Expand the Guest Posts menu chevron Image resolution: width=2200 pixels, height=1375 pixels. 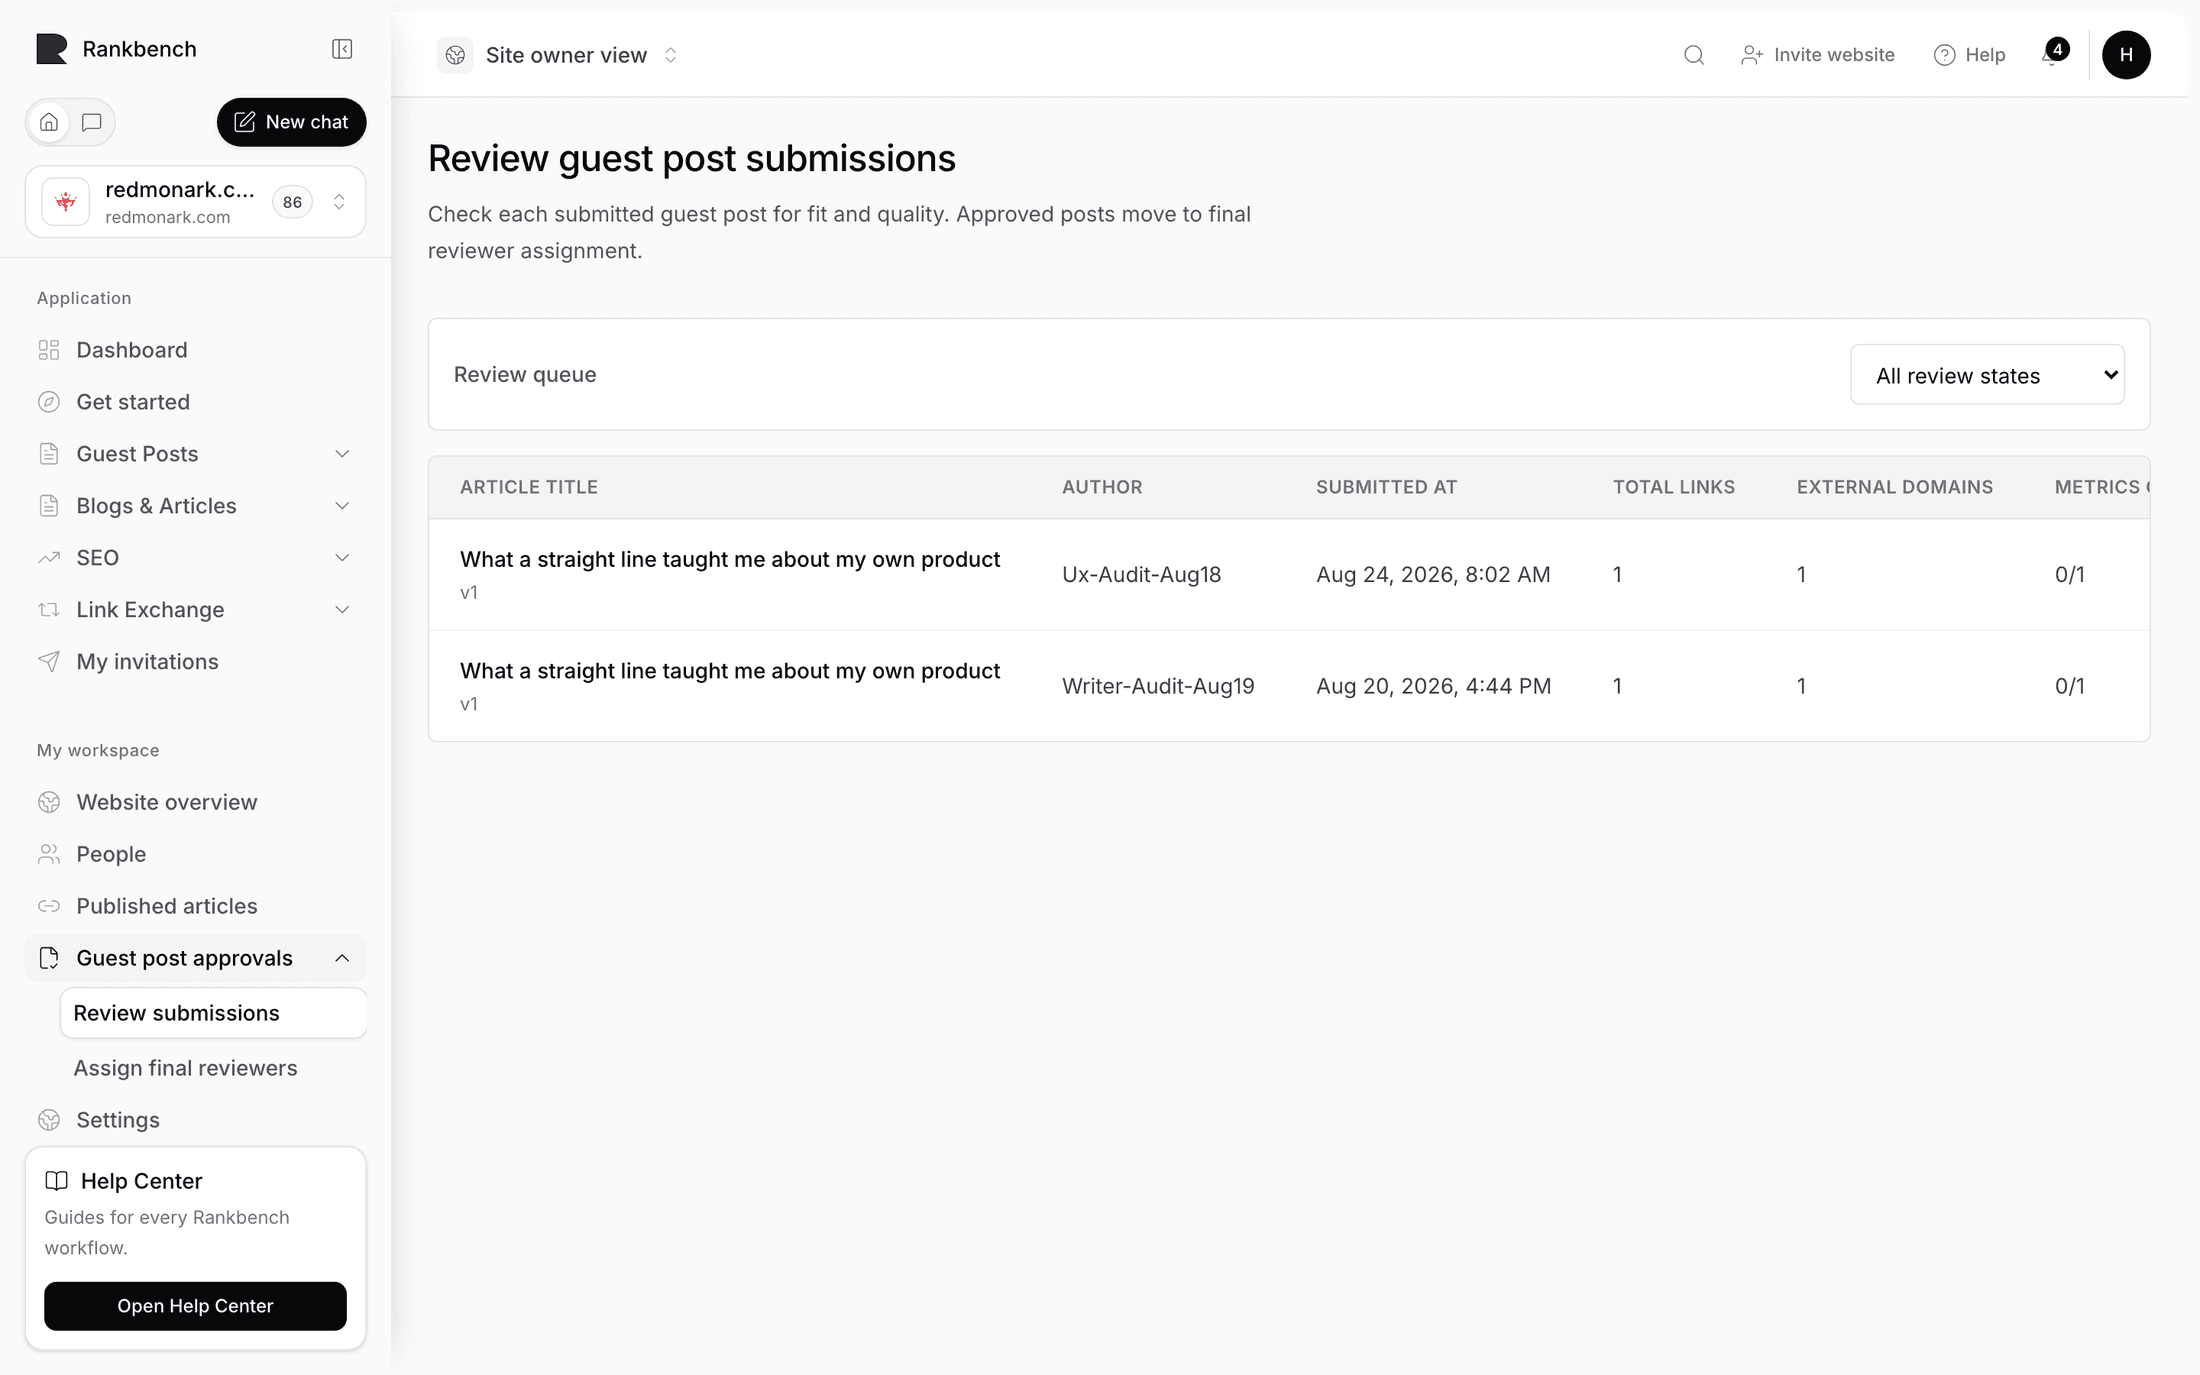tap(342, 454)
